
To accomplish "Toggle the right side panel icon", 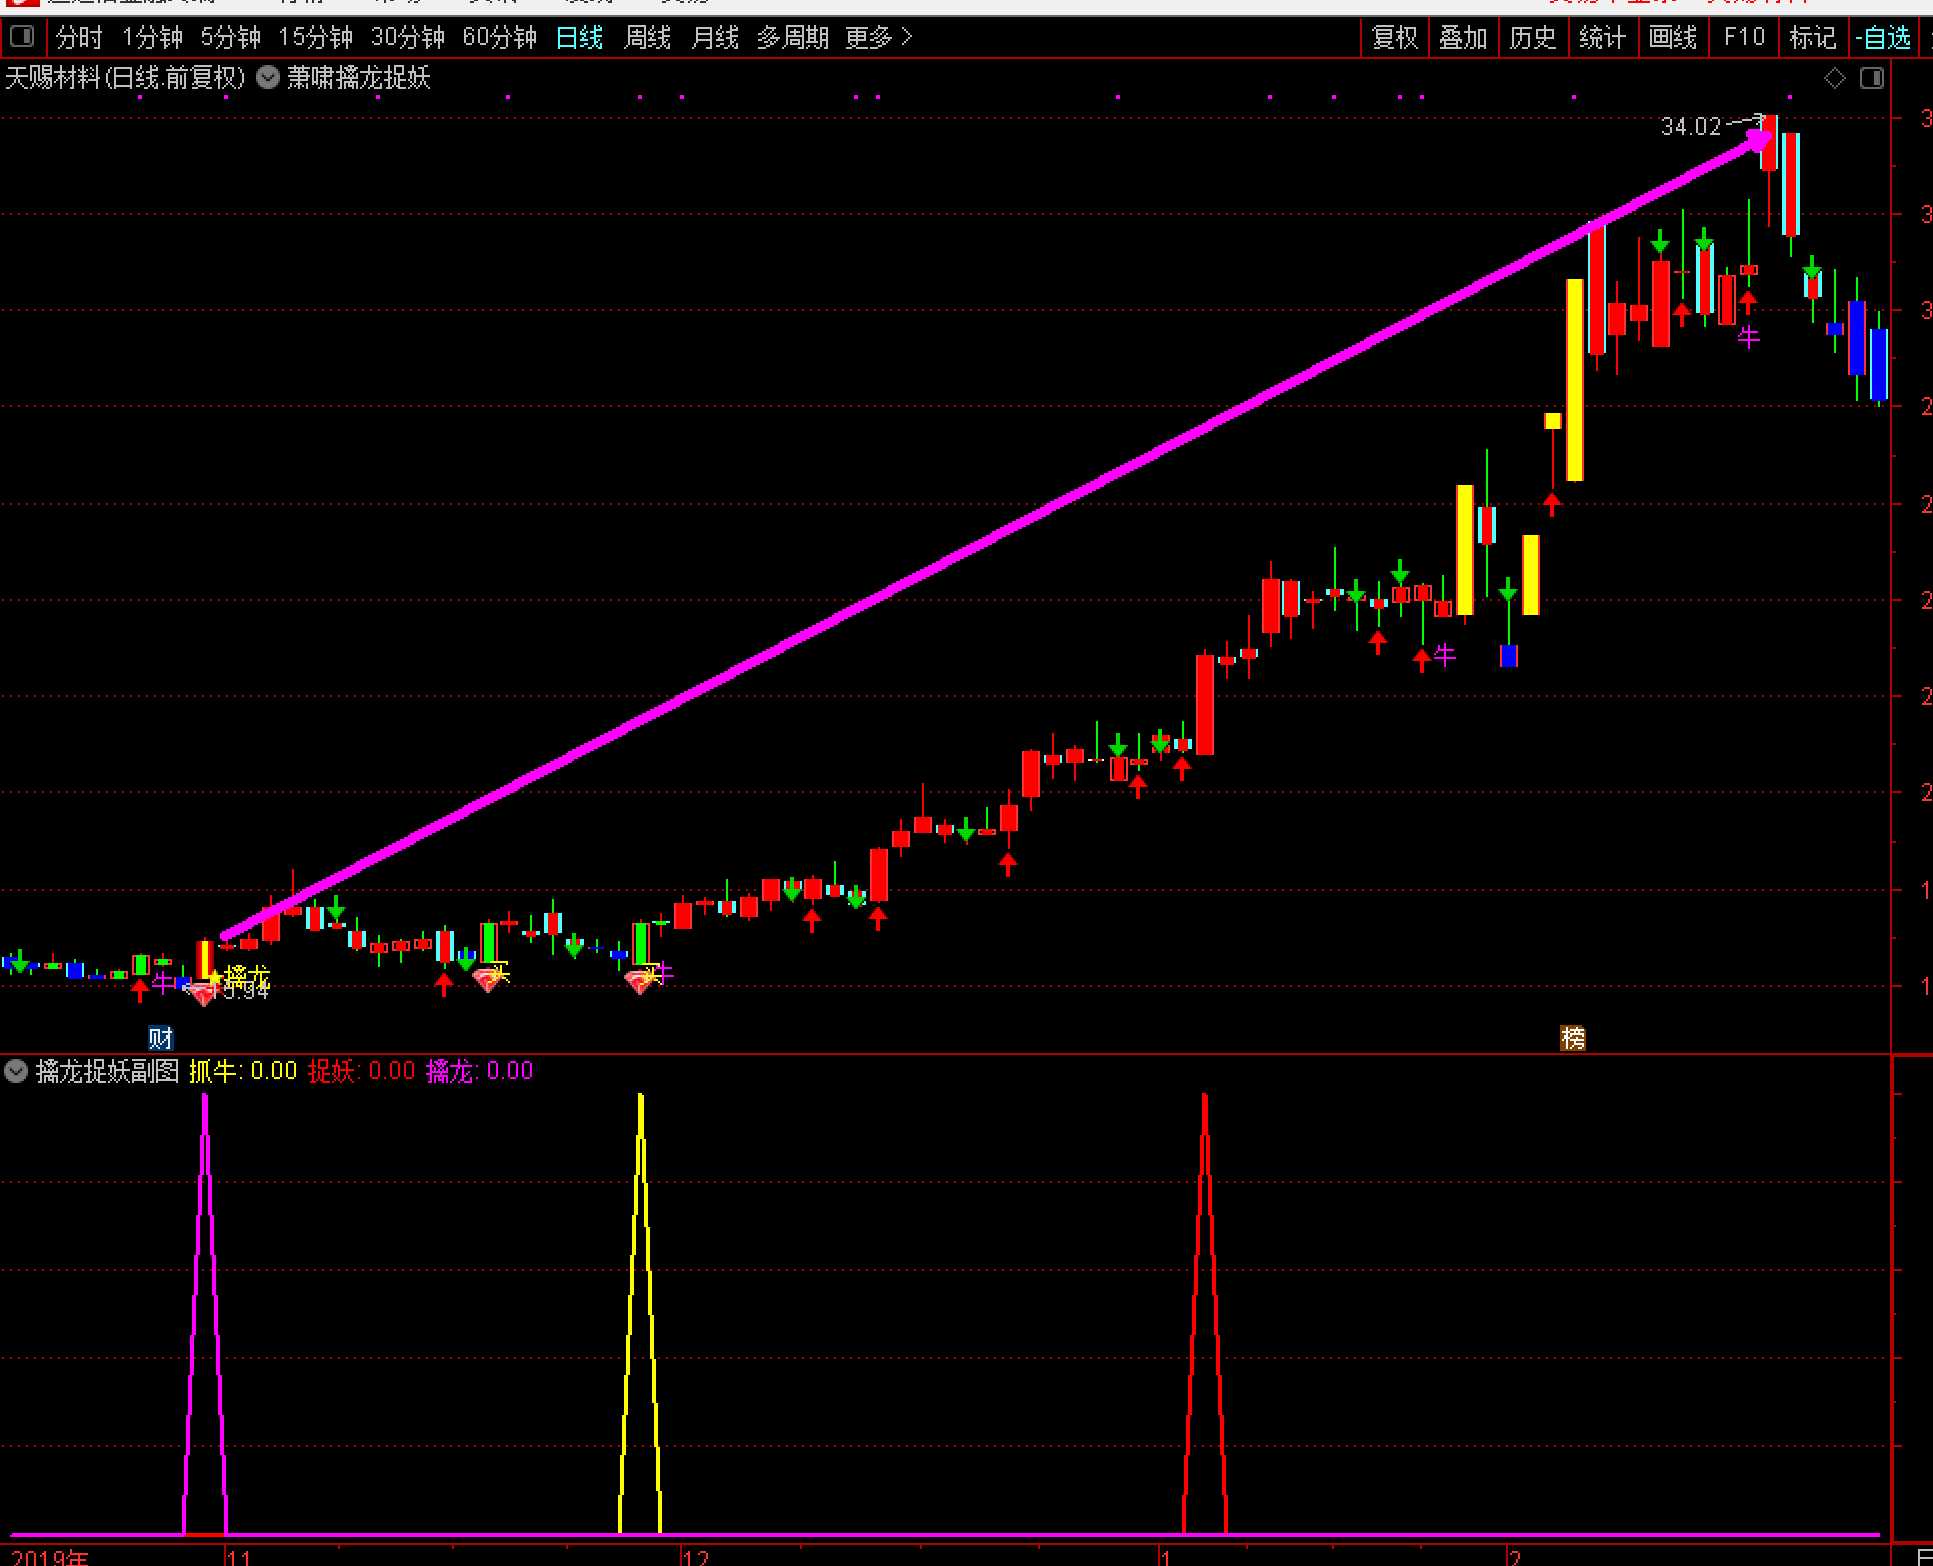I will pos(1872,78).
